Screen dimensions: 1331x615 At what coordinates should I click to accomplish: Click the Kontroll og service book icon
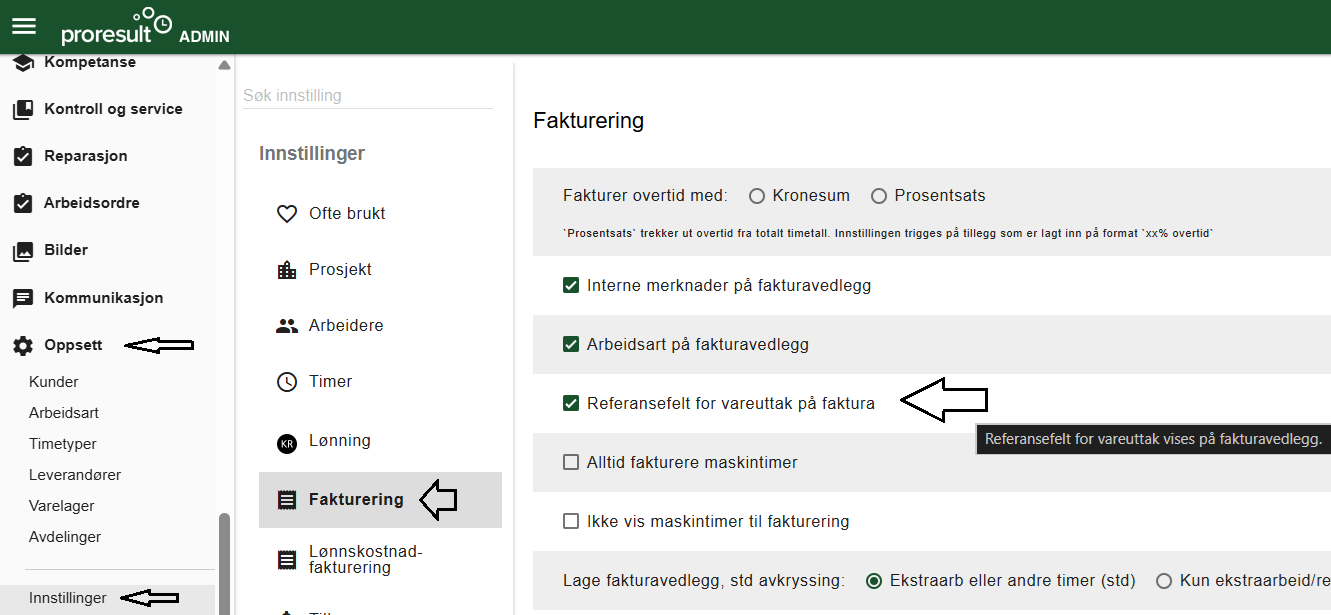click(22, 110)
